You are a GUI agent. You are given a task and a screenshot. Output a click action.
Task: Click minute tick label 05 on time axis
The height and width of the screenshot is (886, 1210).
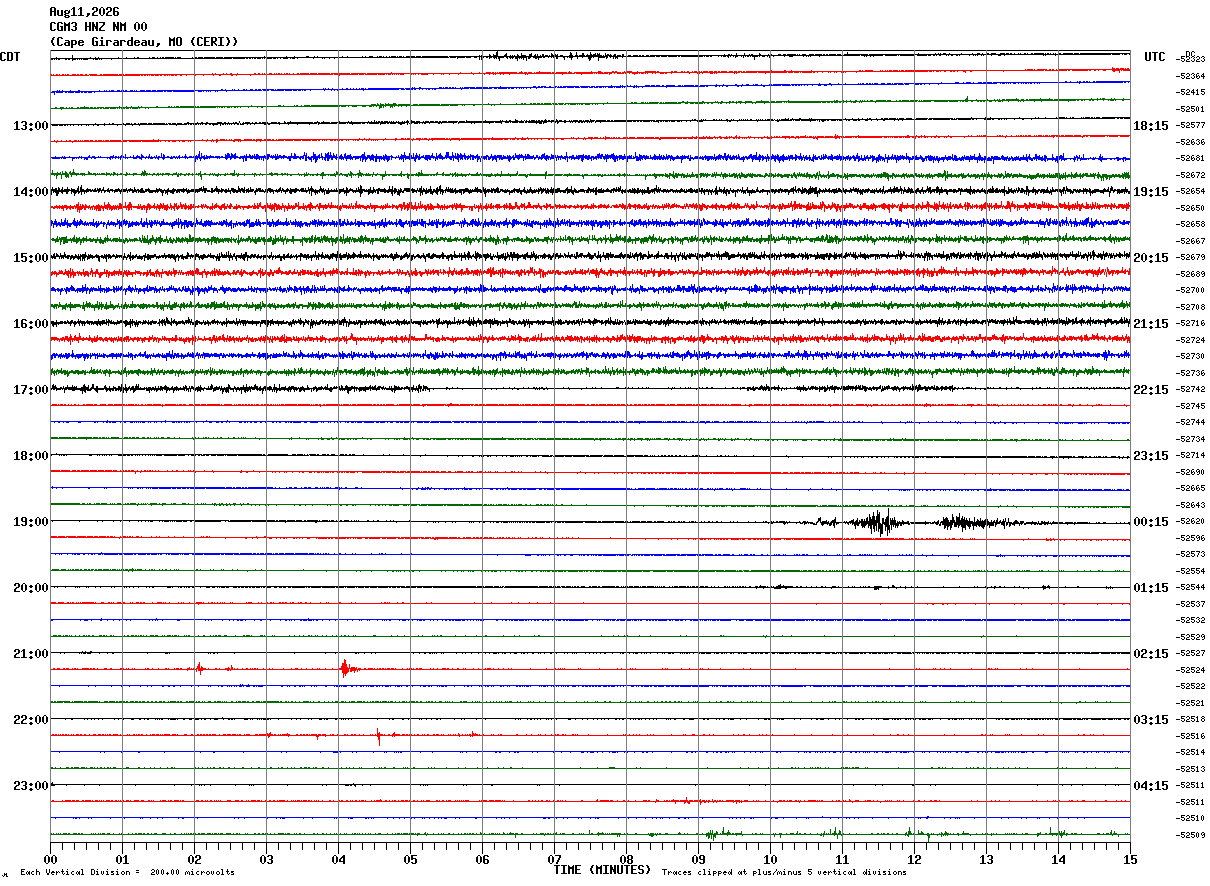(410, 859)
